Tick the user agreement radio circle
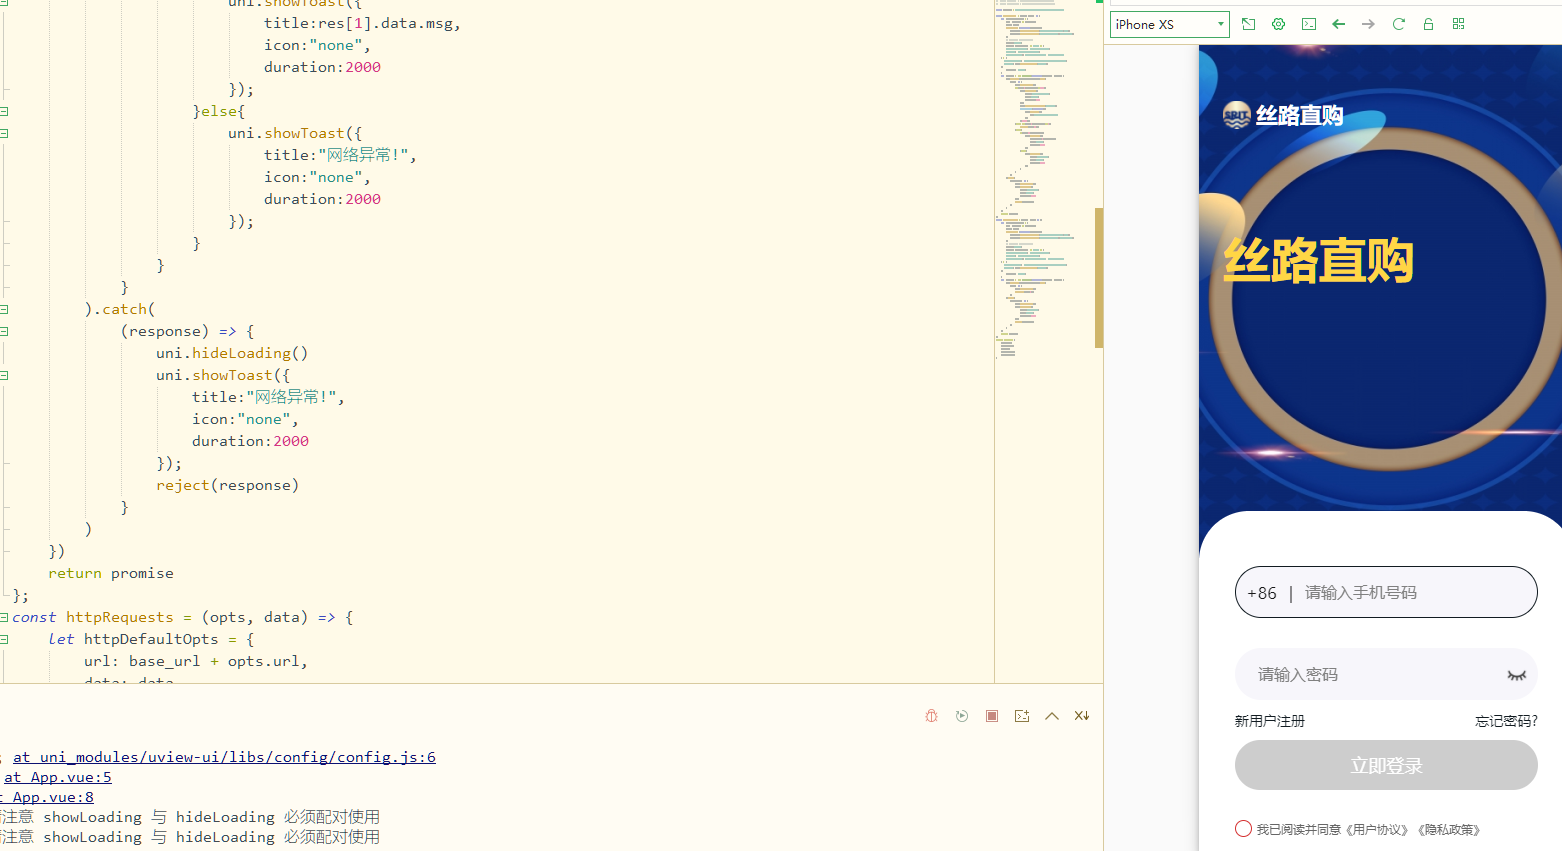 click(x=1243, y=829)
